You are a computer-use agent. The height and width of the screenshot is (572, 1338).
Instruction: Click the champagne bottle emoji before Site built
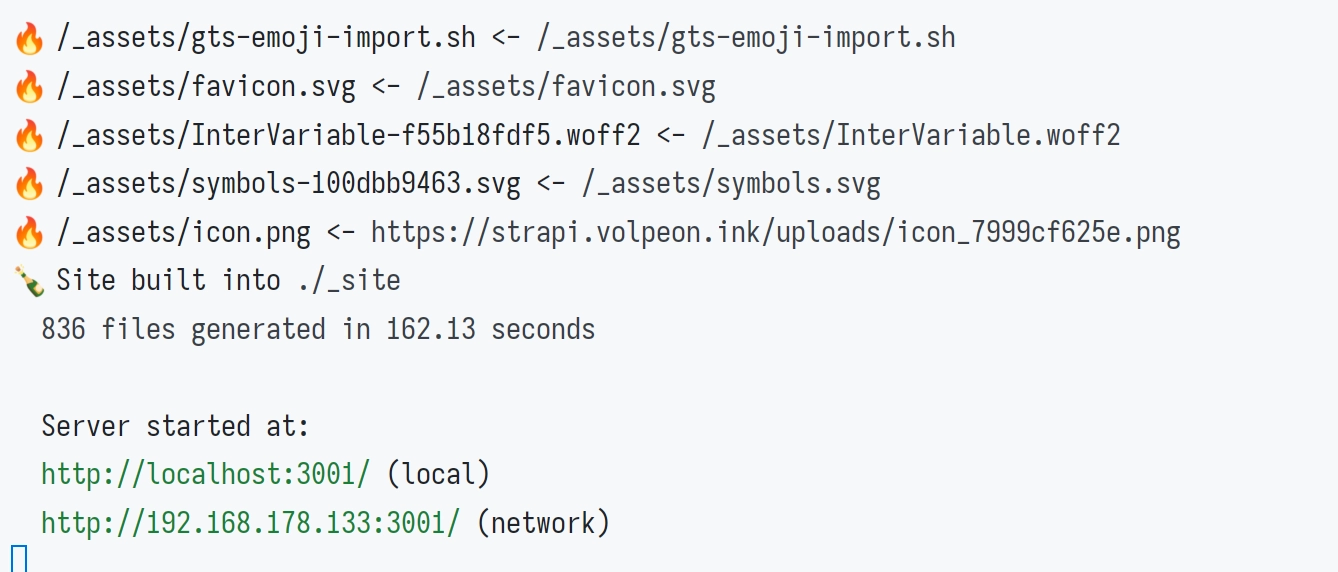coord(29,280)
